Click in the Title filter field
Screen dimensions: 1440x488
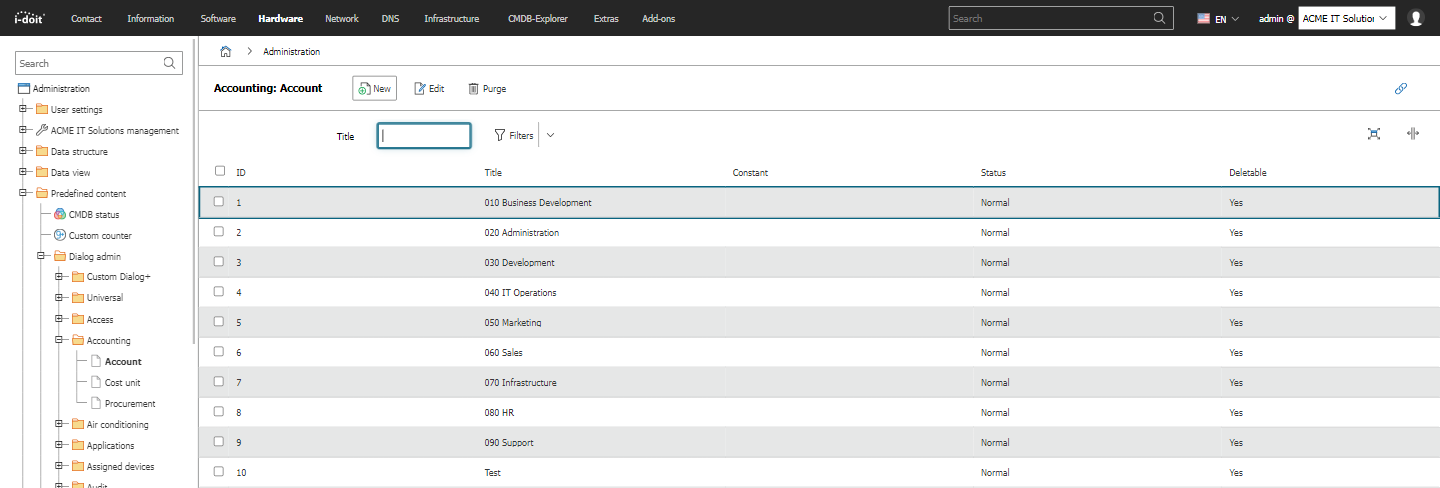(x=424, y=135)
